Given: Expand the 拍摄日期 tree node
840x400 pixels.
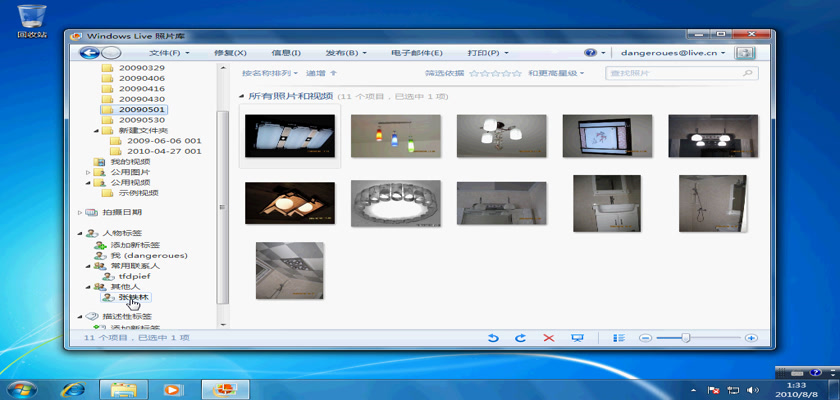Looking at the screenshot, I should [x=80, y=212].
